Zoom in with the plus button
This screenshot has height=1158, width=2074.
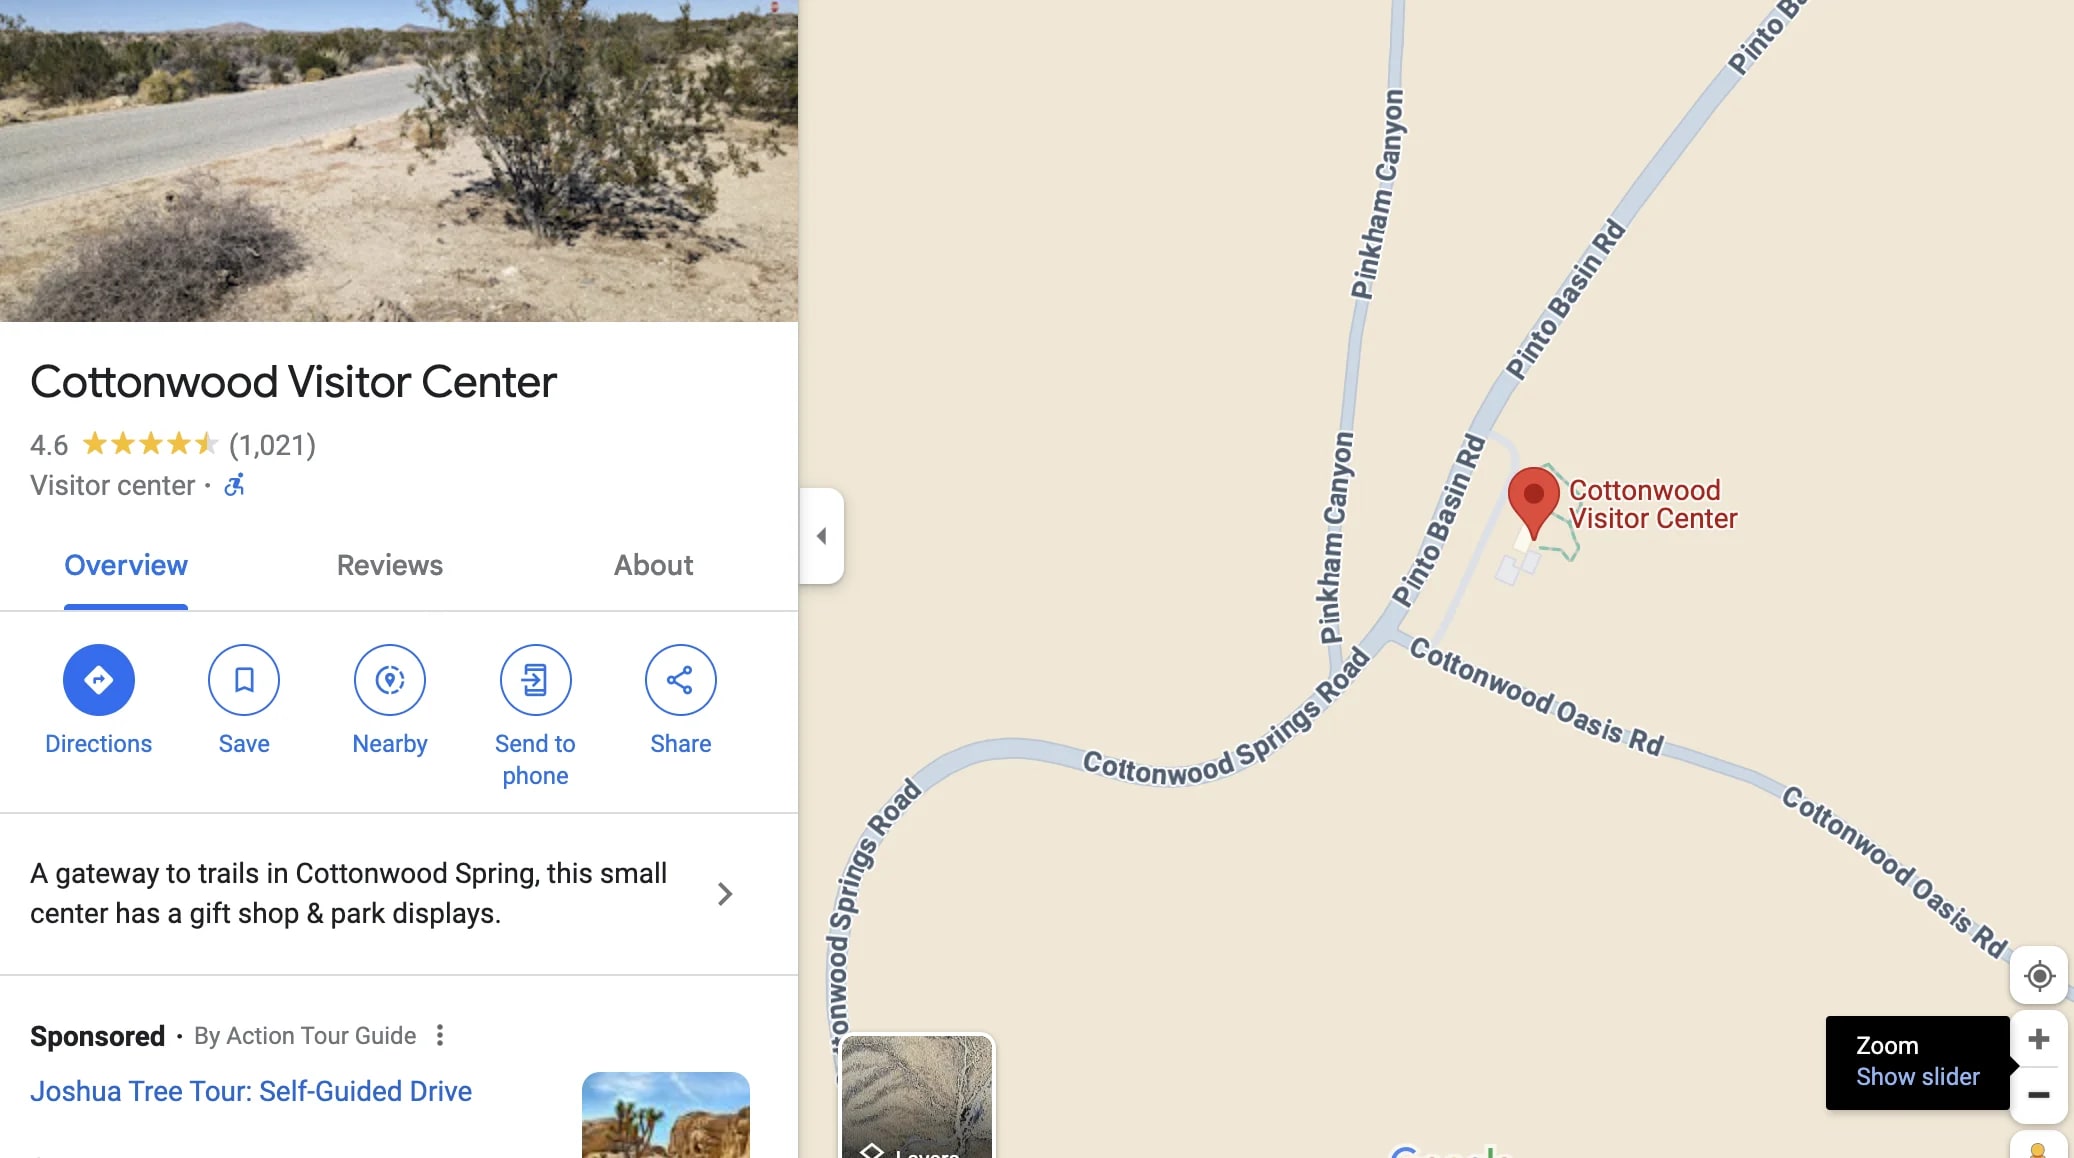click(x=2039, y=1039)
